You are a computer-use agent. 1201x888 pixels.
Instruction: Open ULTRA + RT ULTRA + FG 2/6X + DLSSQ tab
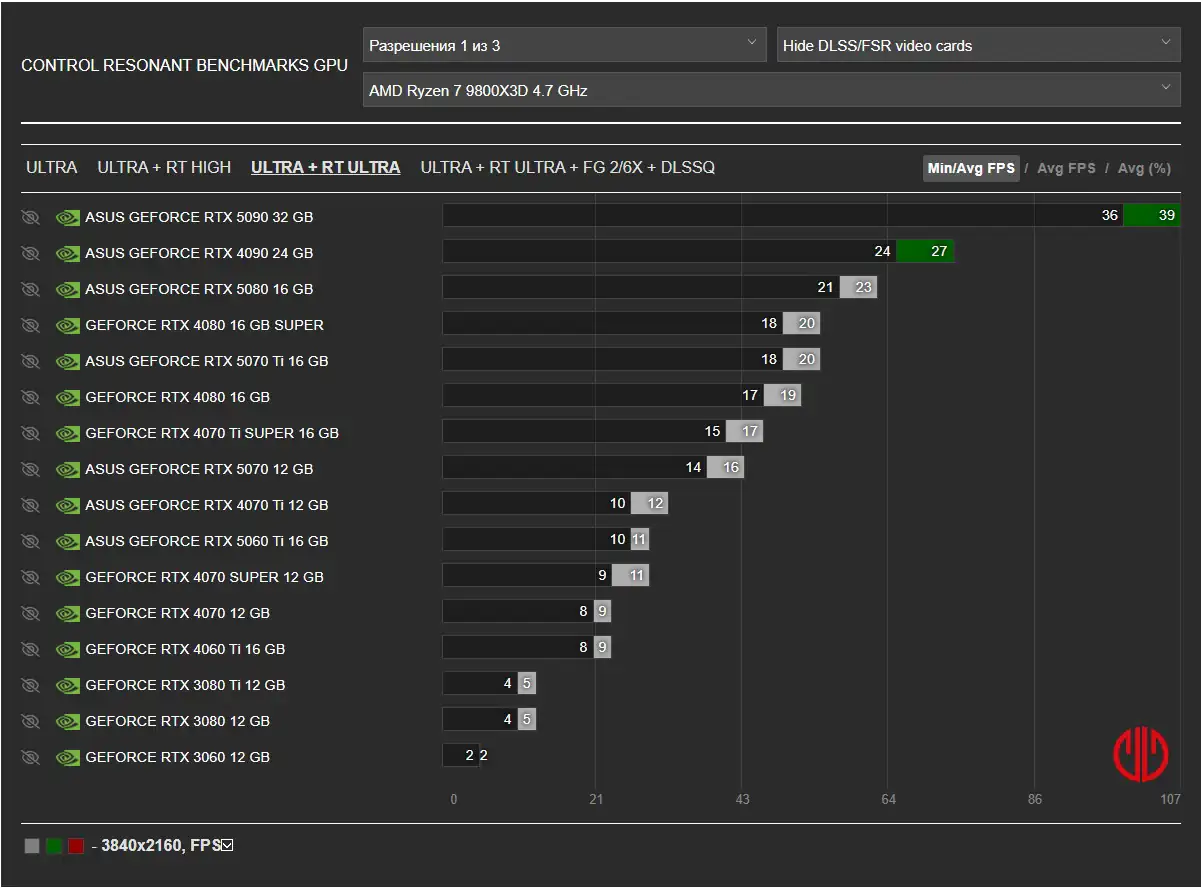tap(567, 168)
